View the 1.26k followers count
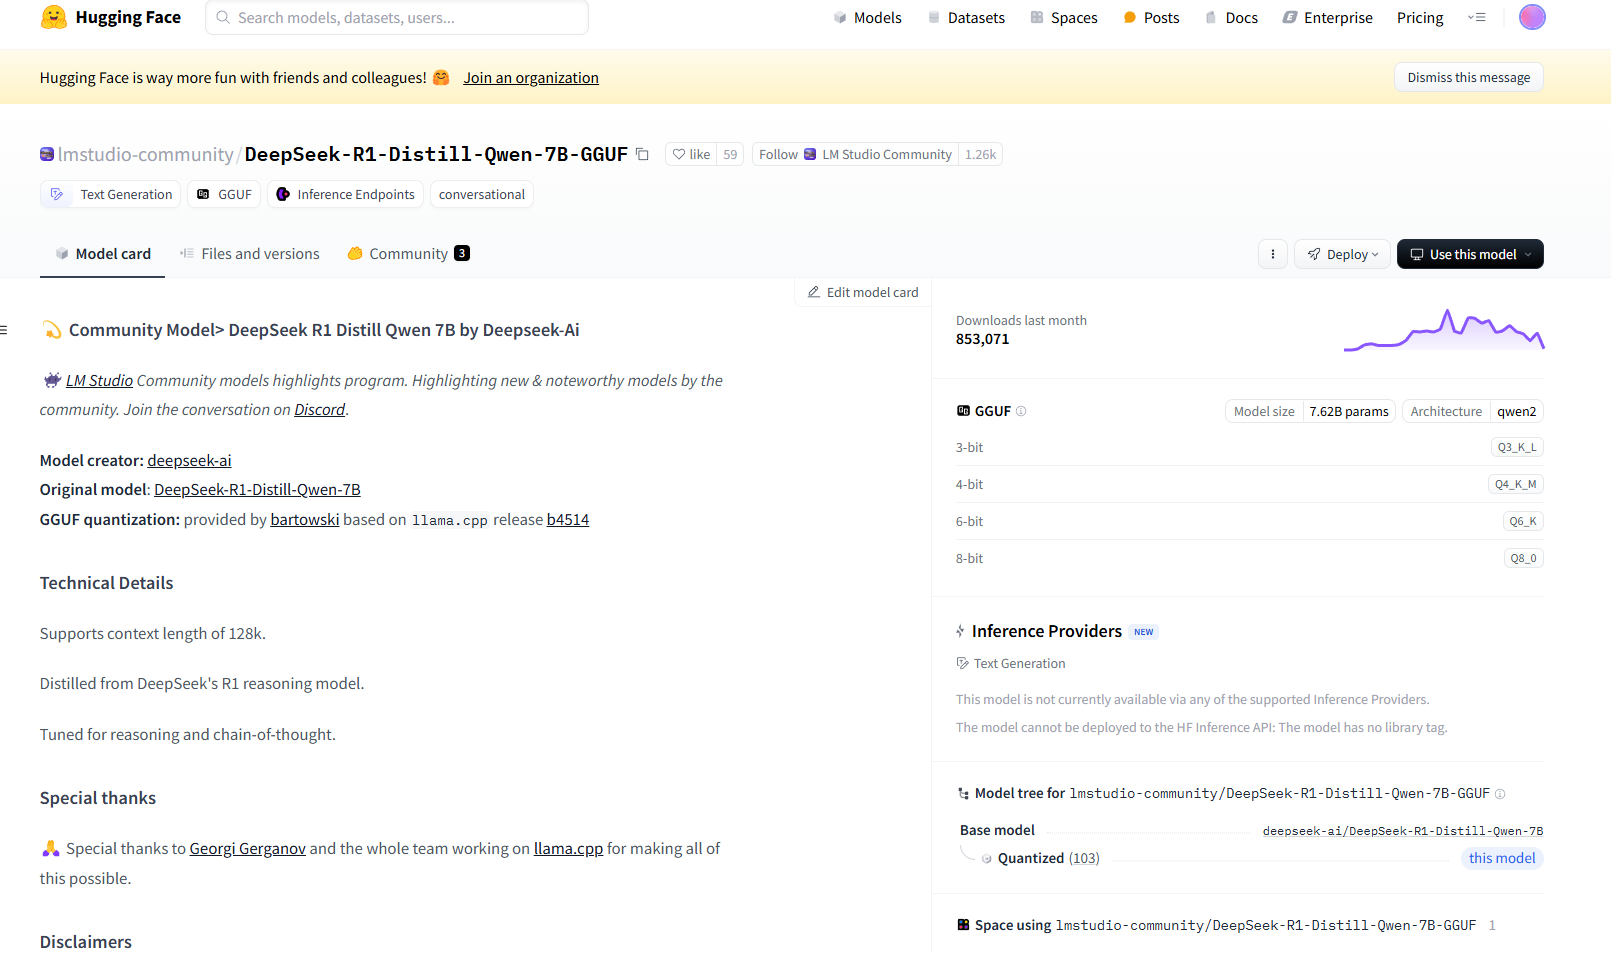1611x953 pixels. coord(980,154)
